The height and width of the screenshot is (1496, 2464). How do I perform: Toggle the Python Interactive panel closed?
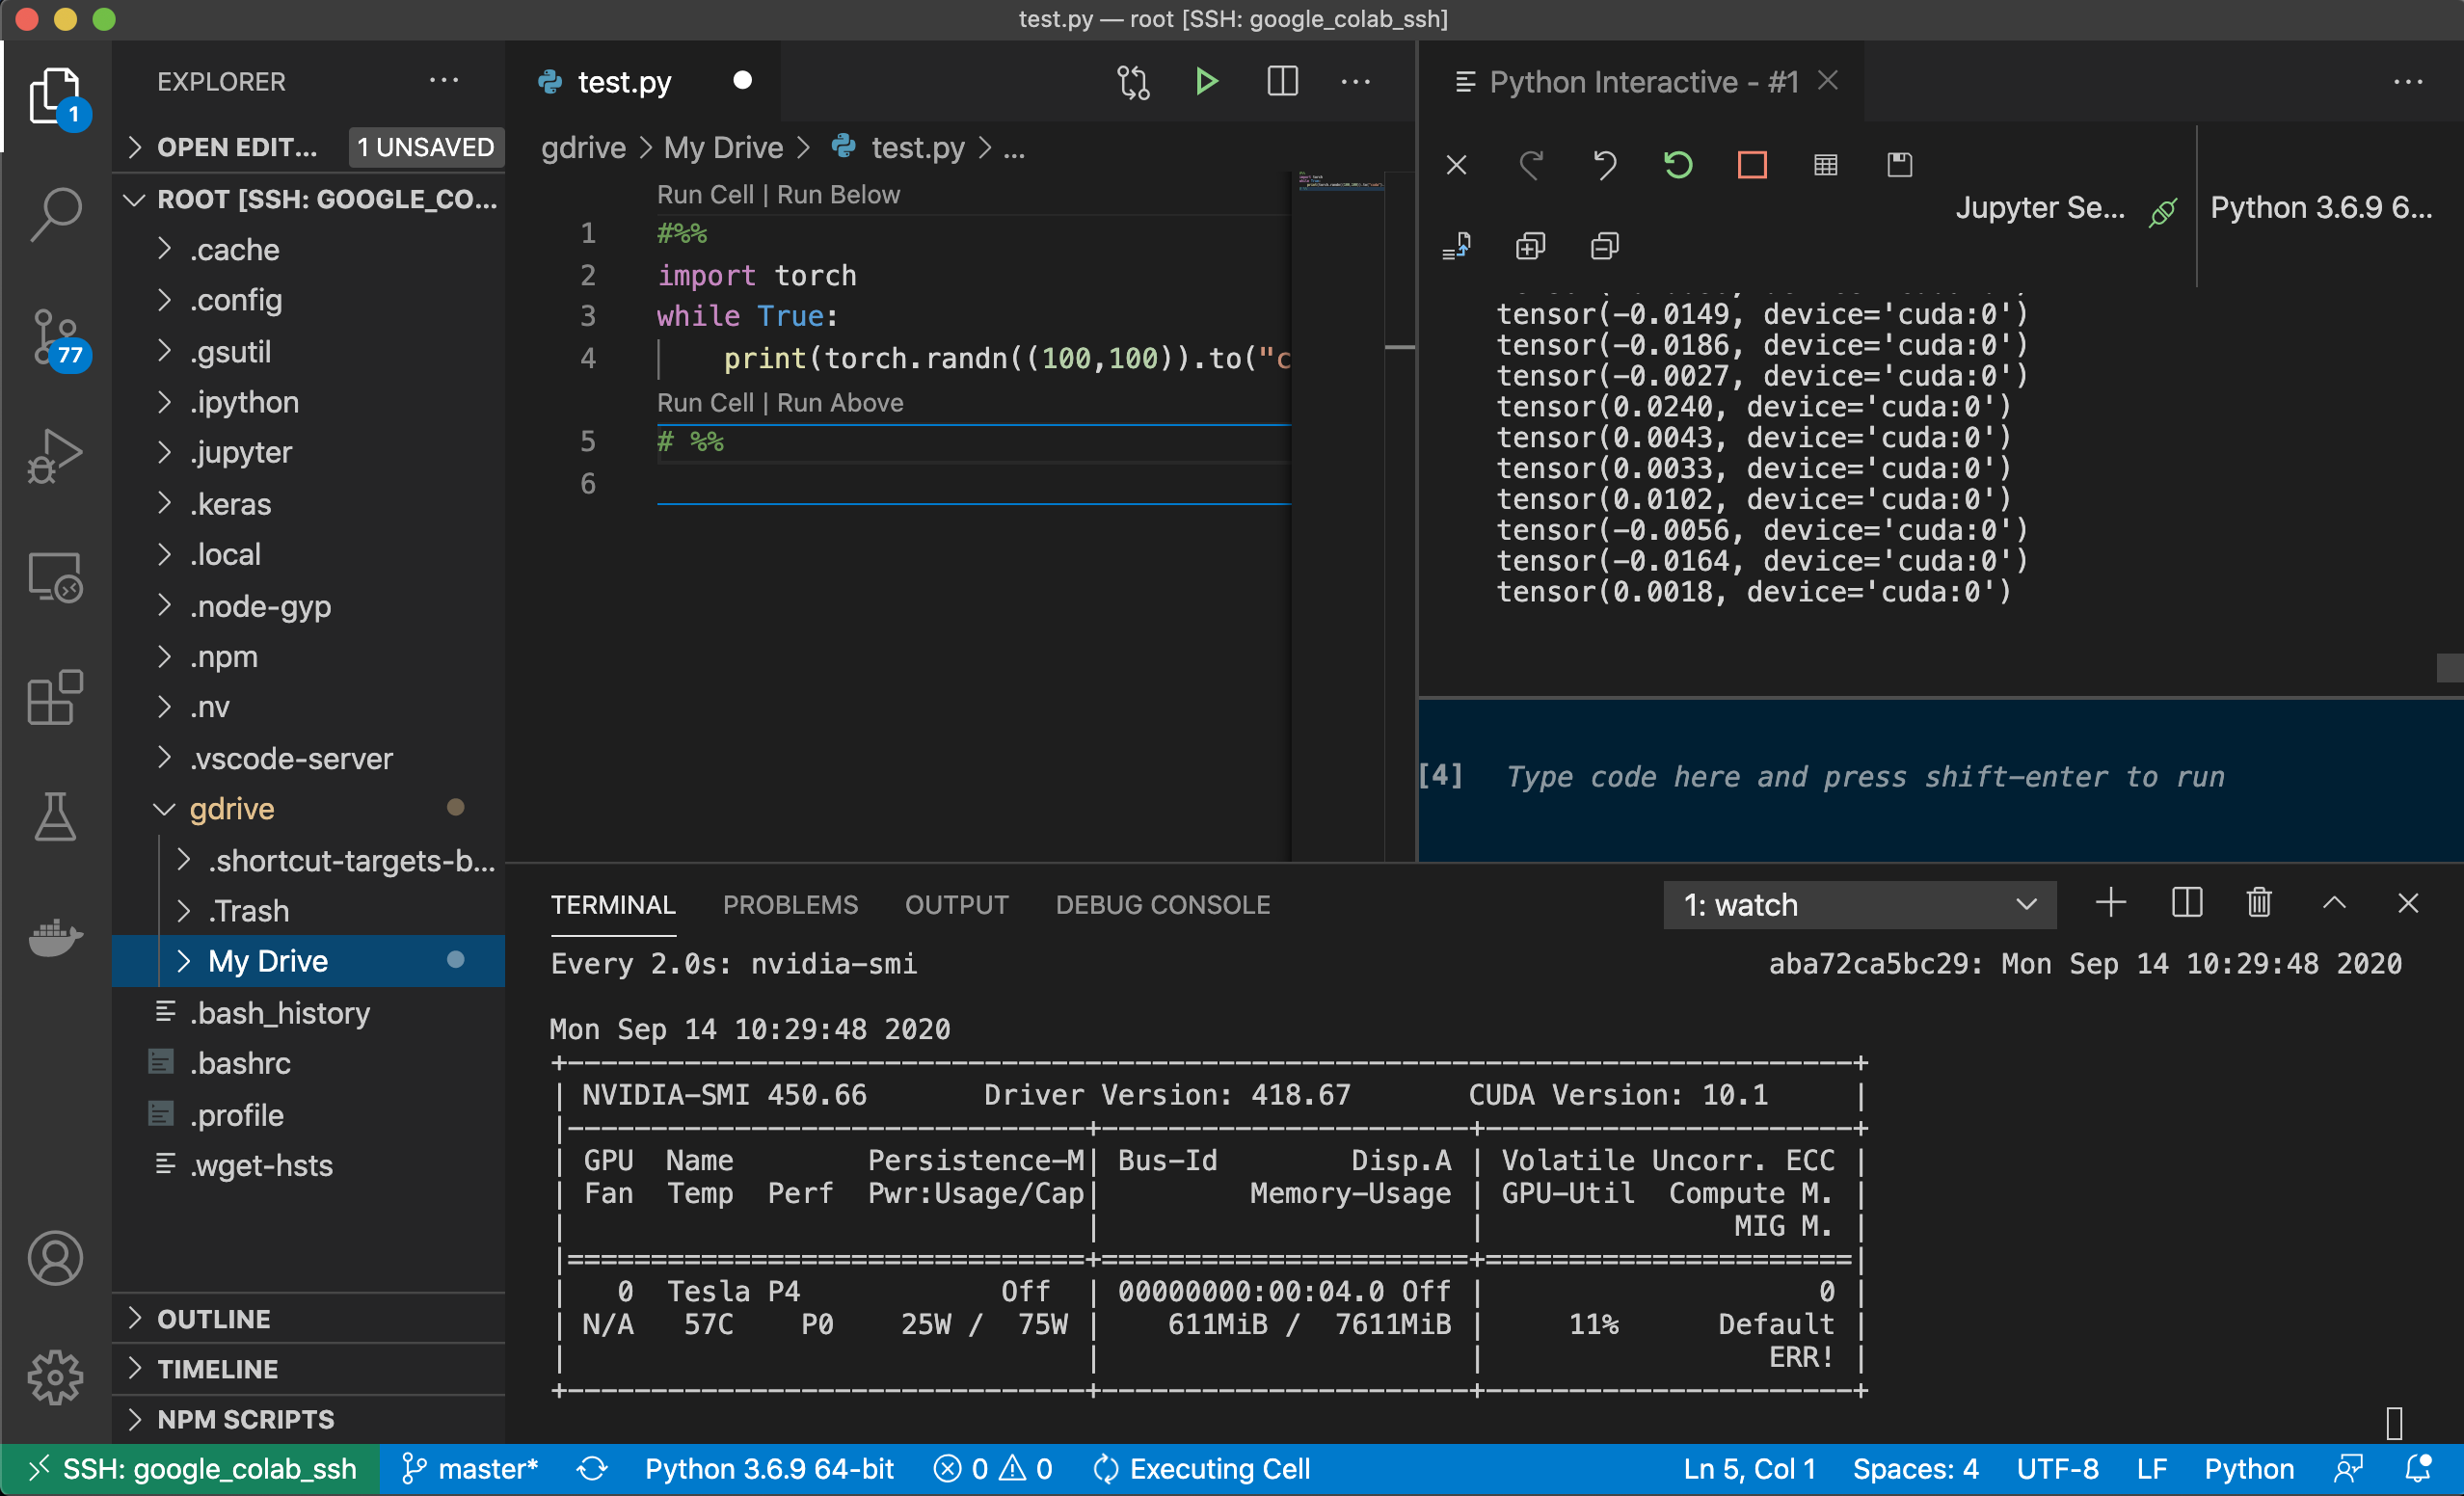[1829, 81]
